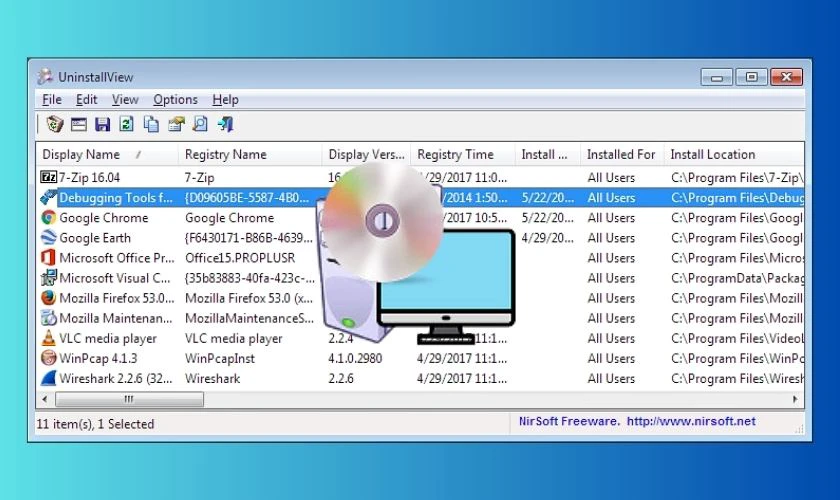Image resolution: width=840 pixels, height=500 pixels.
Task: Click registry name 'Office15.PROPLUSR'
Action: (x=240, y=258)
